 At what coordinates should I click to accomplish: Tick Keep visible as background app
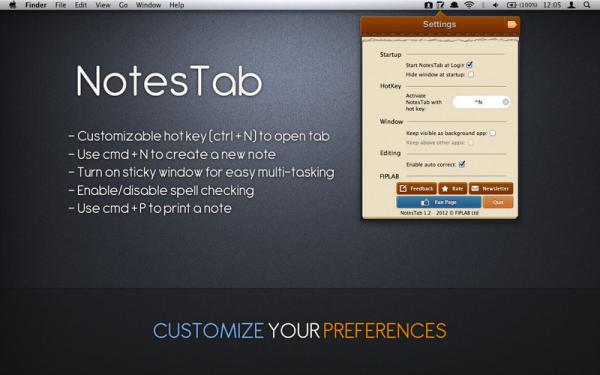tap(492, 133)
